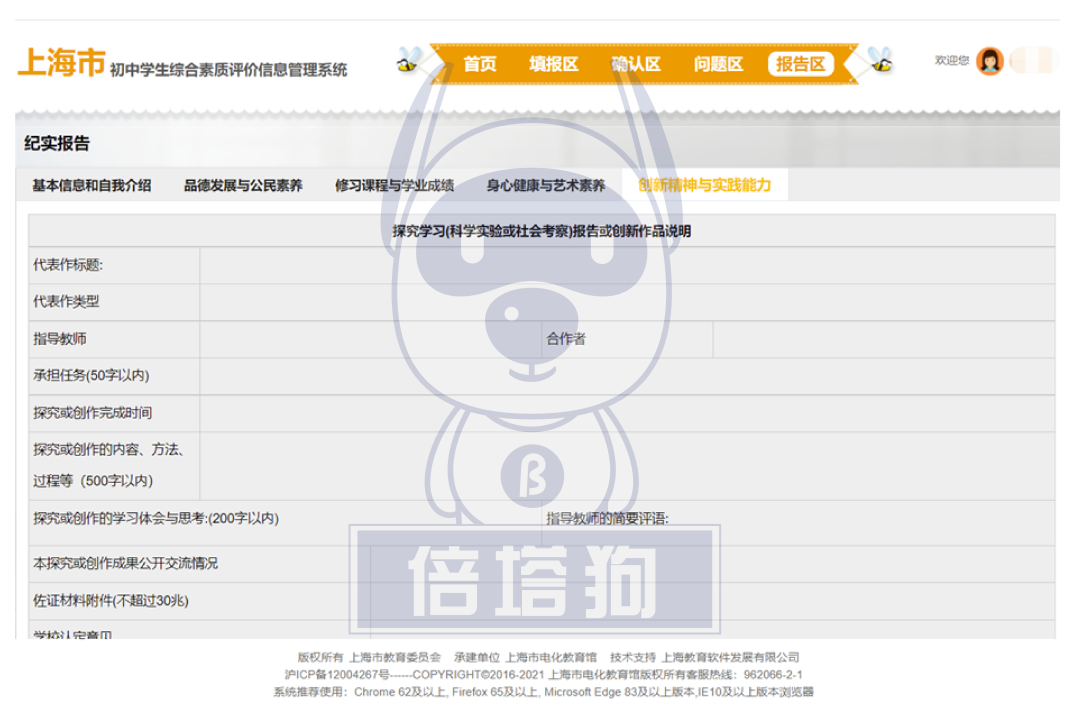Viewport: 1080px width, 722px height.
Task: Select the 报告区 navigation item
Action: [x=801, y=64]
